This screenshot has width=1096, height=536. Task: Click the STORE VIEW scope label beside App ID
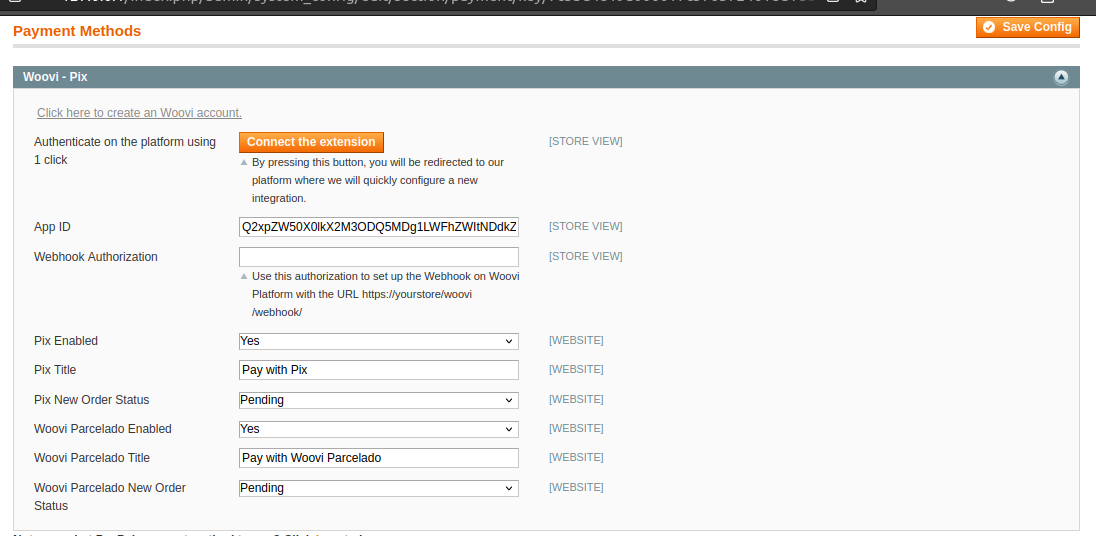585,227
